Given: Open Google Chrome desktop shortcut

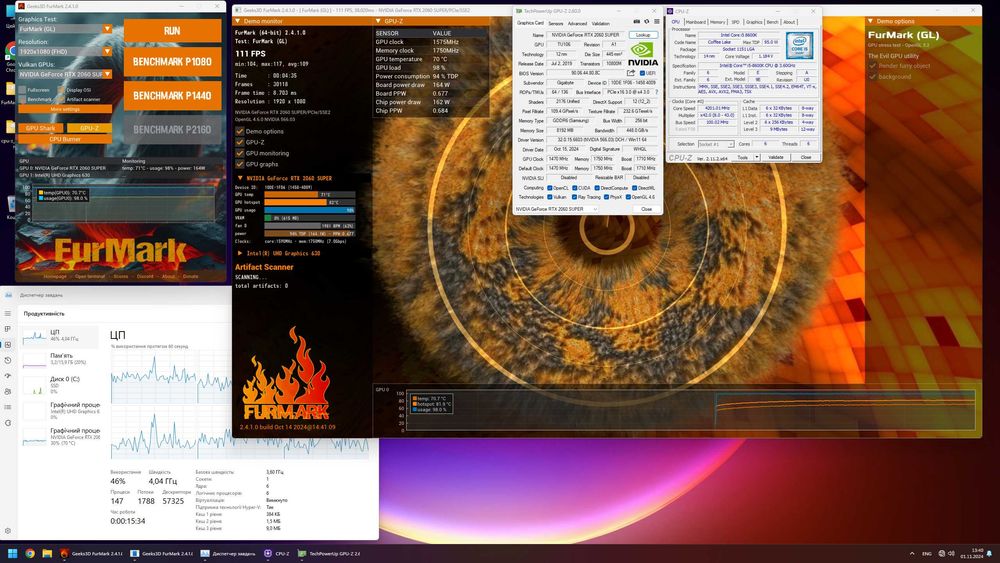Looking at the screenshot, I should point(10,54).
